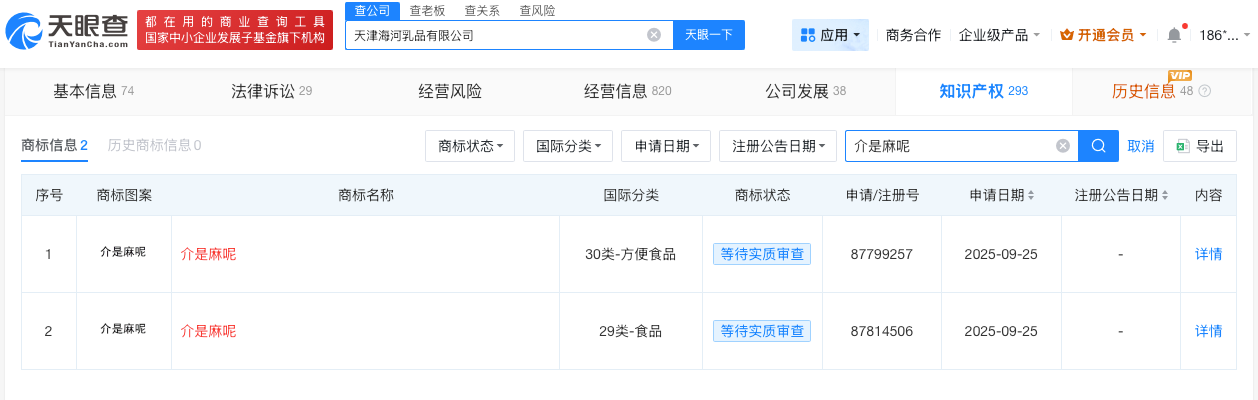Screen dimensions: 1258x400
Task: Open the 申请日期 filter dropdown
Action: 666,146
